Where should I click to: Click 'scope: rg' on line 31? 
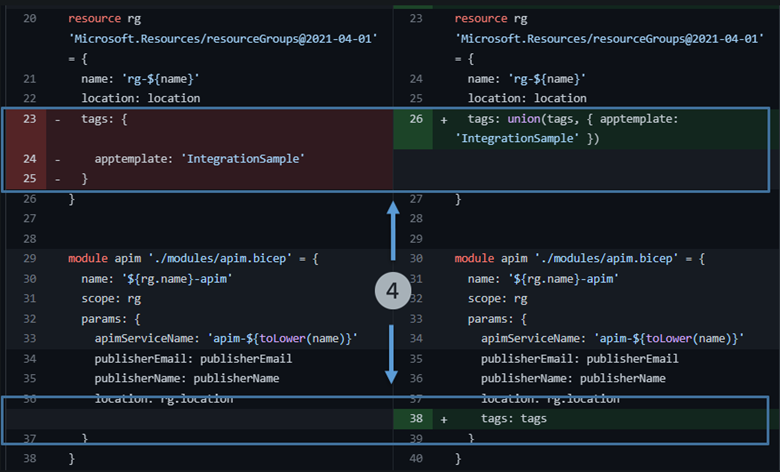(x=111, y=298)
